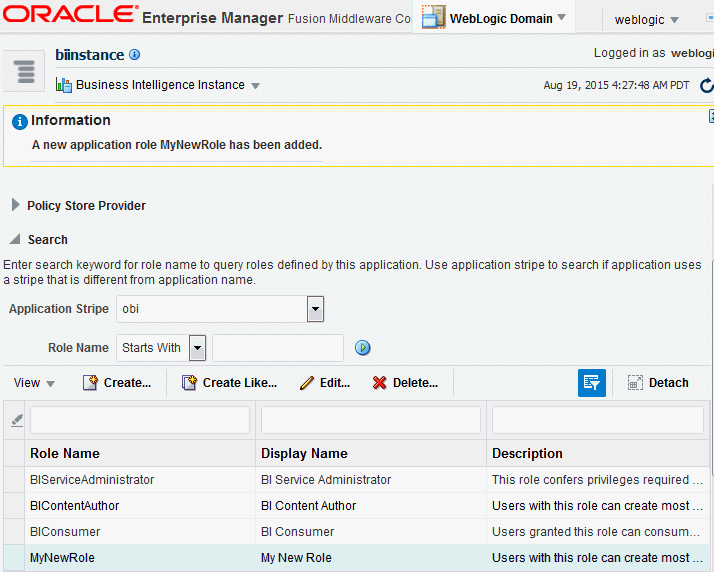Open Role Name Starts With dropdown

(197, 348)
